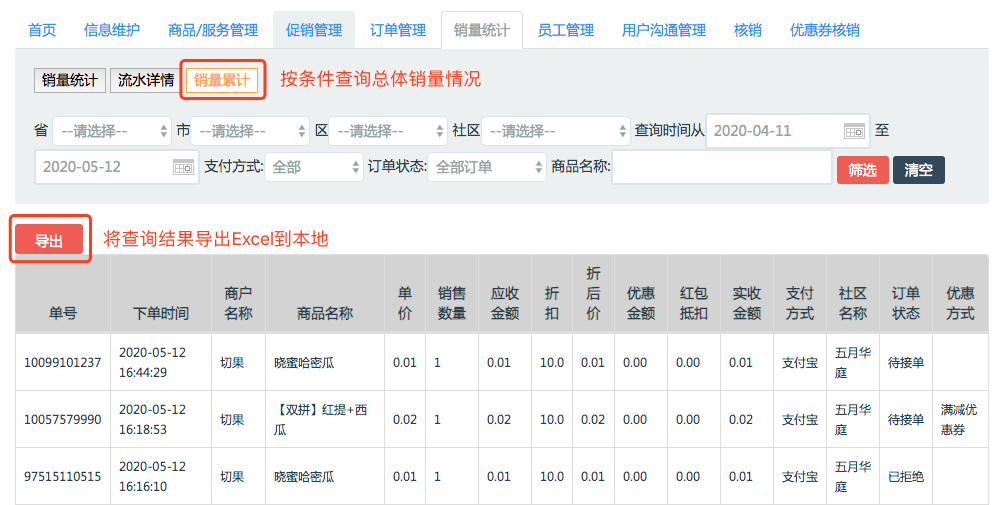Viewport: 1002px width, 505px height.
Task: Open the 支付方式 dropdown
Action: [x=314, y=167]
